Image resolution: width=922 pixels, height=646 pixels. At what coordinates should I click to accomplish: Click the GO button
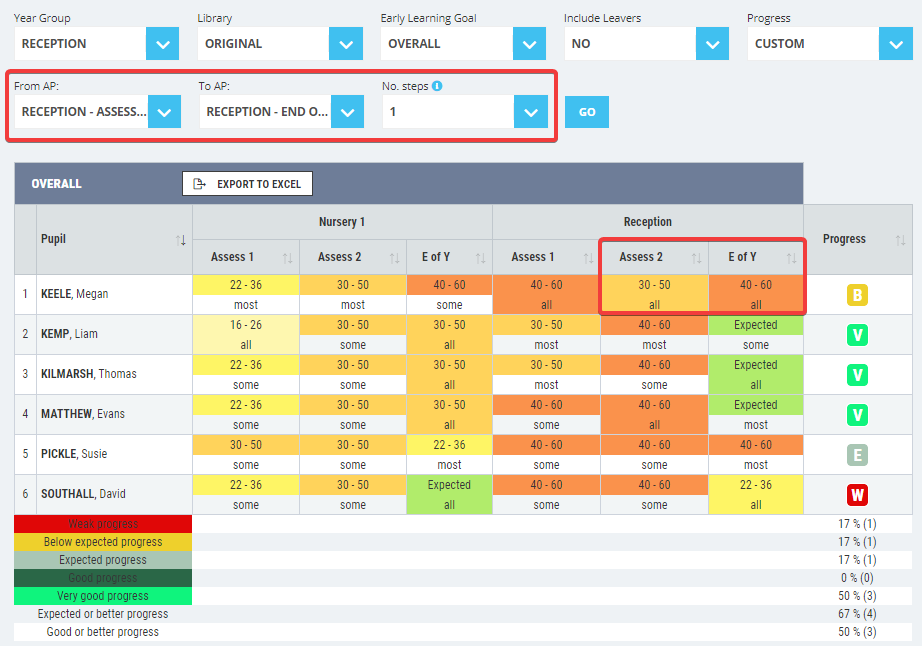pos(586,112)
